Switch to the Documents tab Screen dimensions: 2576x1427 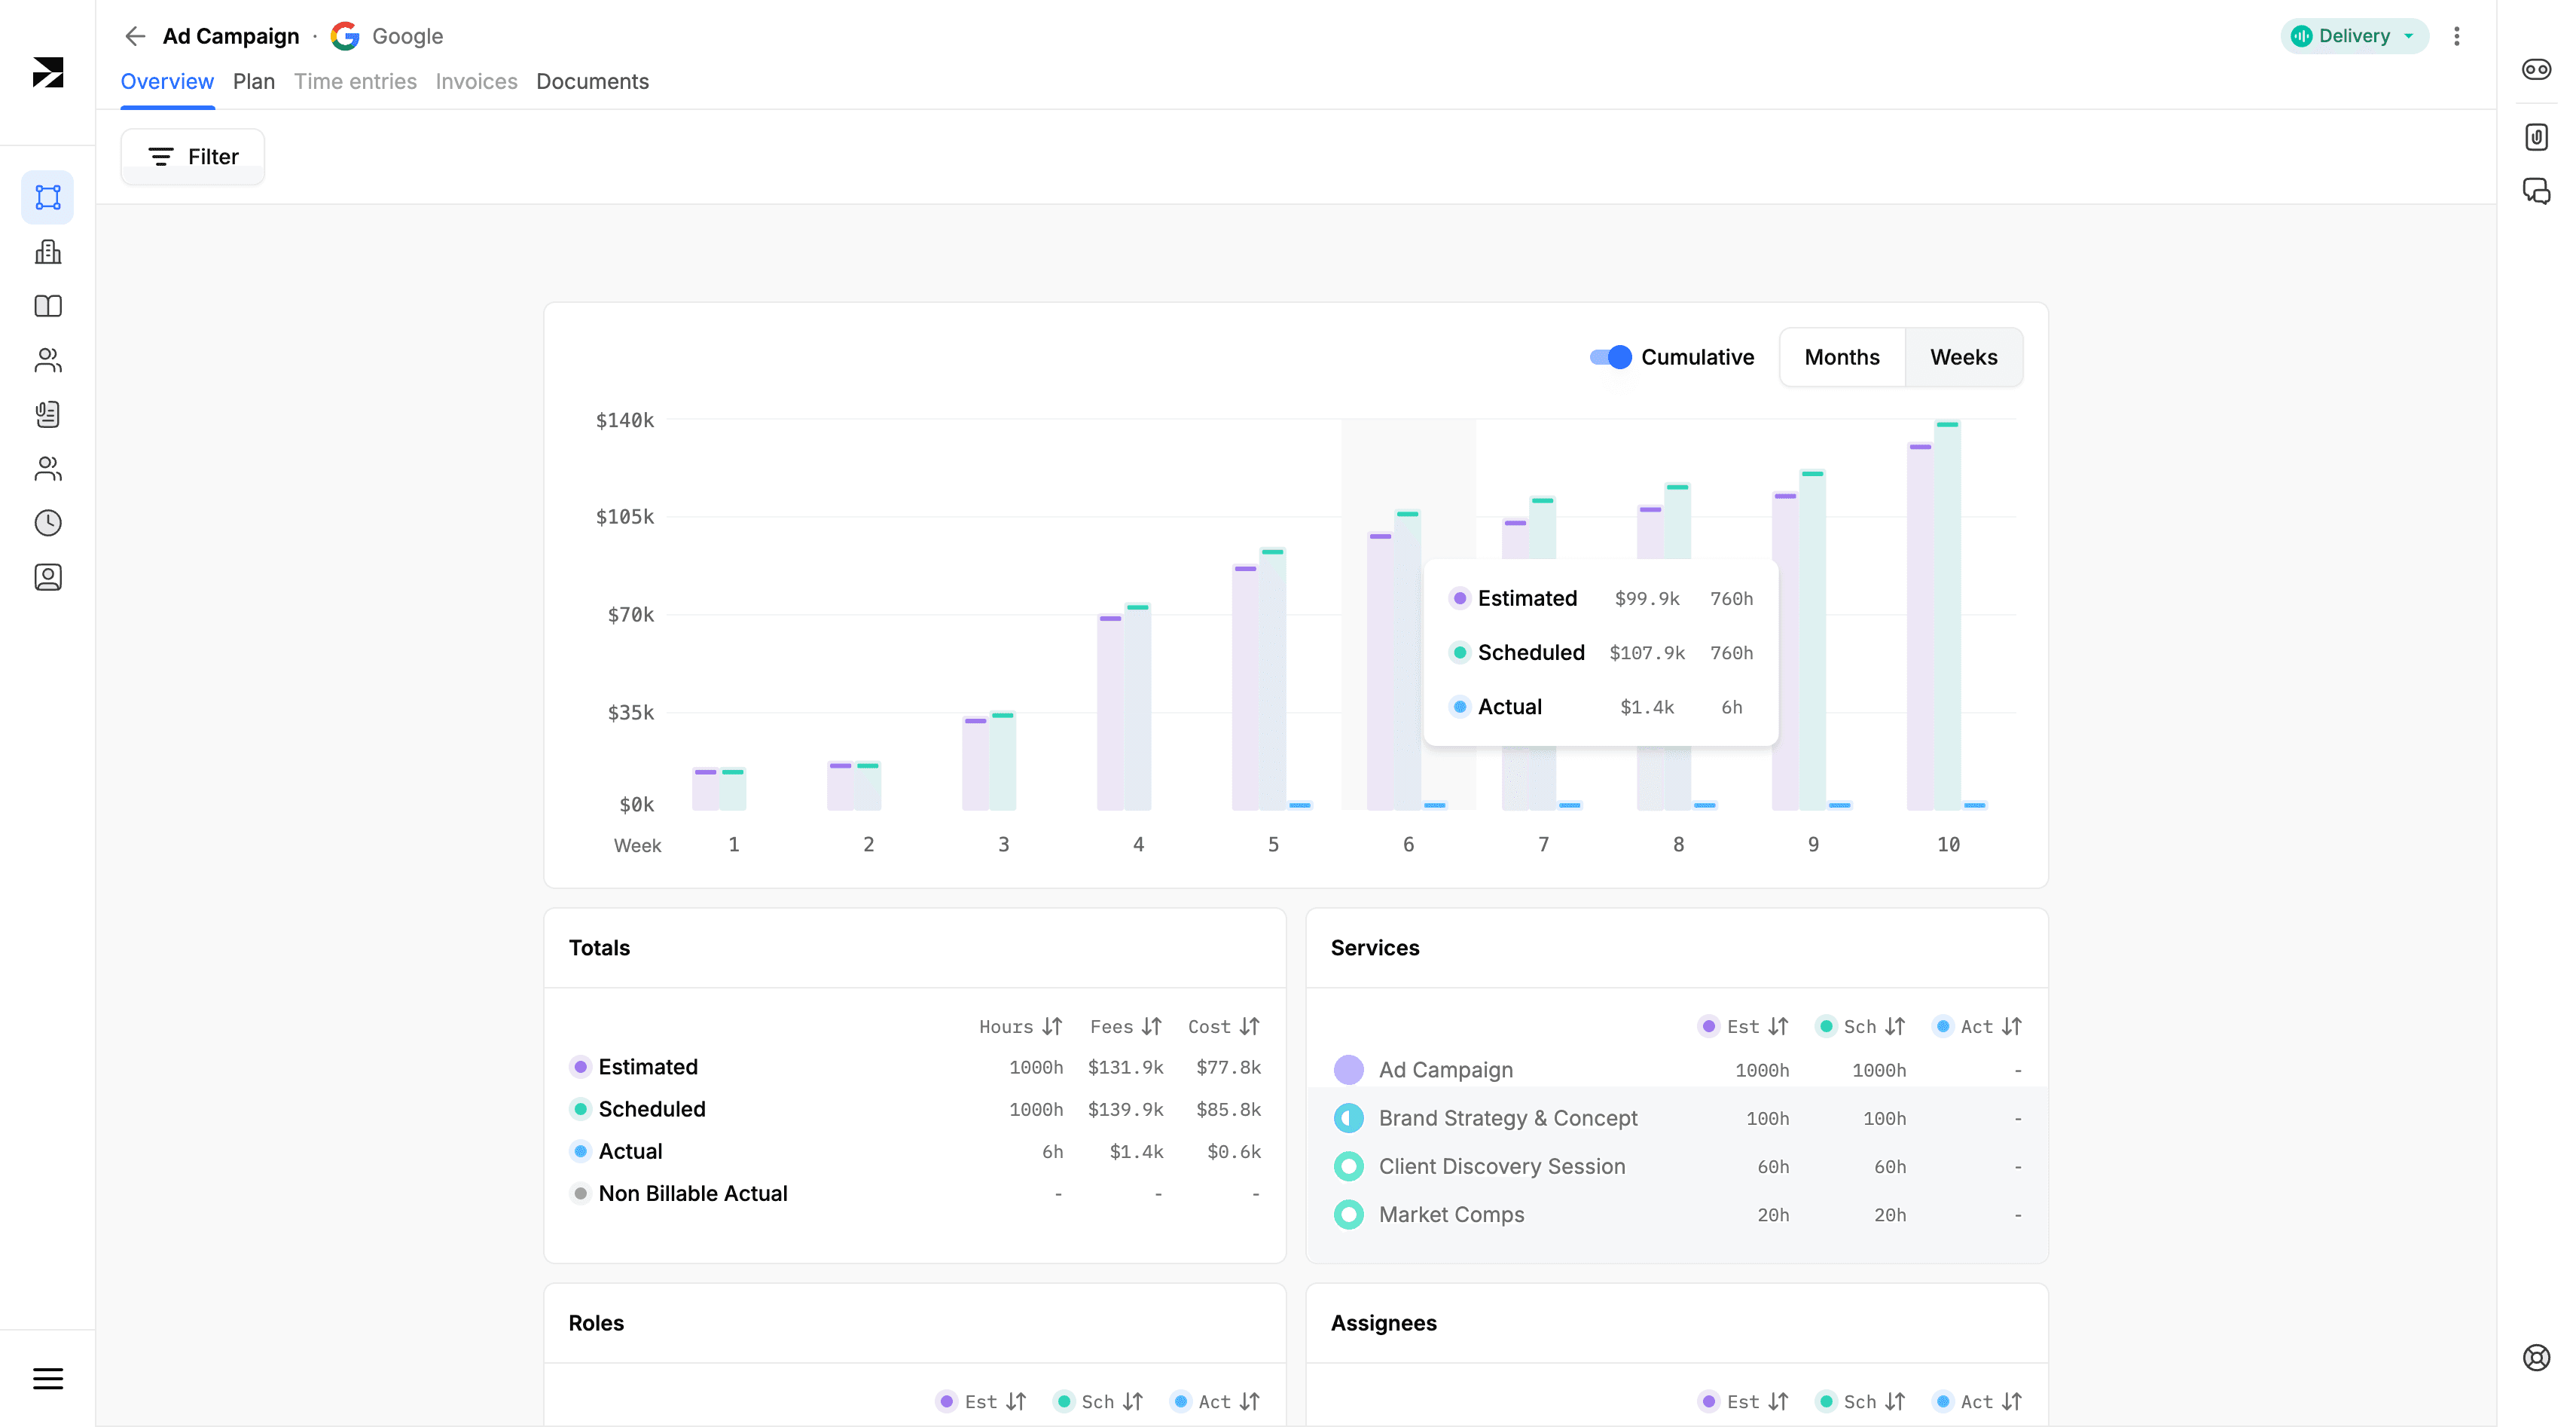click(592, 81)
